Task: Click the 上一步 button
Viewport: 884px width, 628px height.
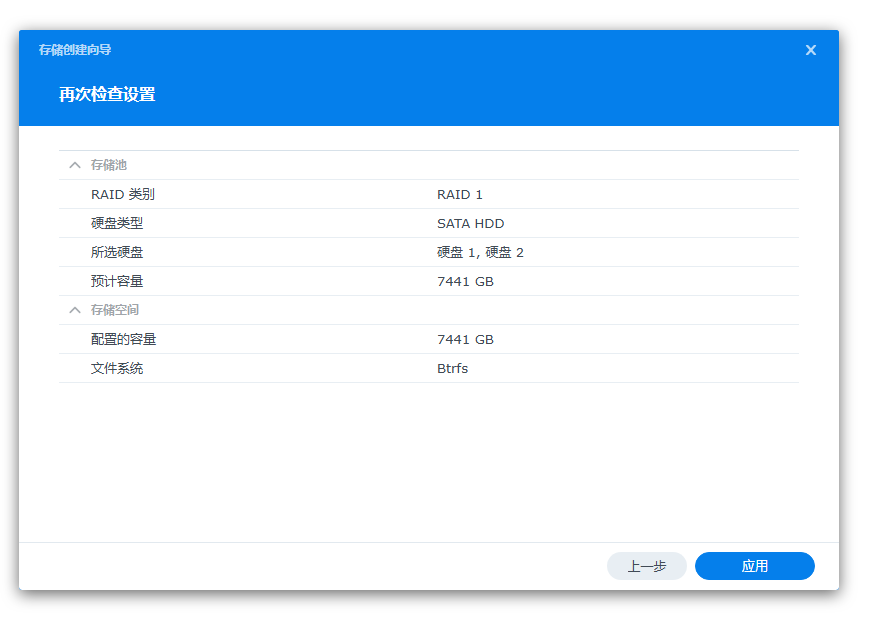Action: point(646,566)
